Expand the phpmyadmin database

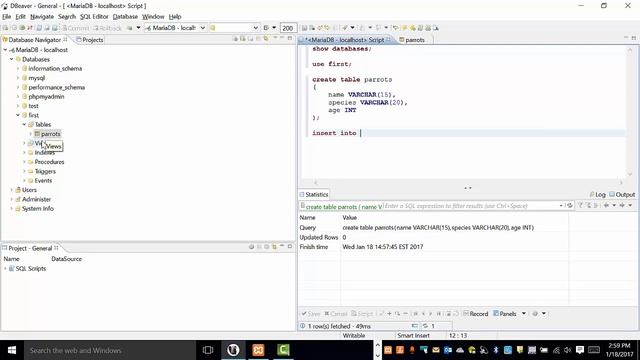click(x=18, y=97)
